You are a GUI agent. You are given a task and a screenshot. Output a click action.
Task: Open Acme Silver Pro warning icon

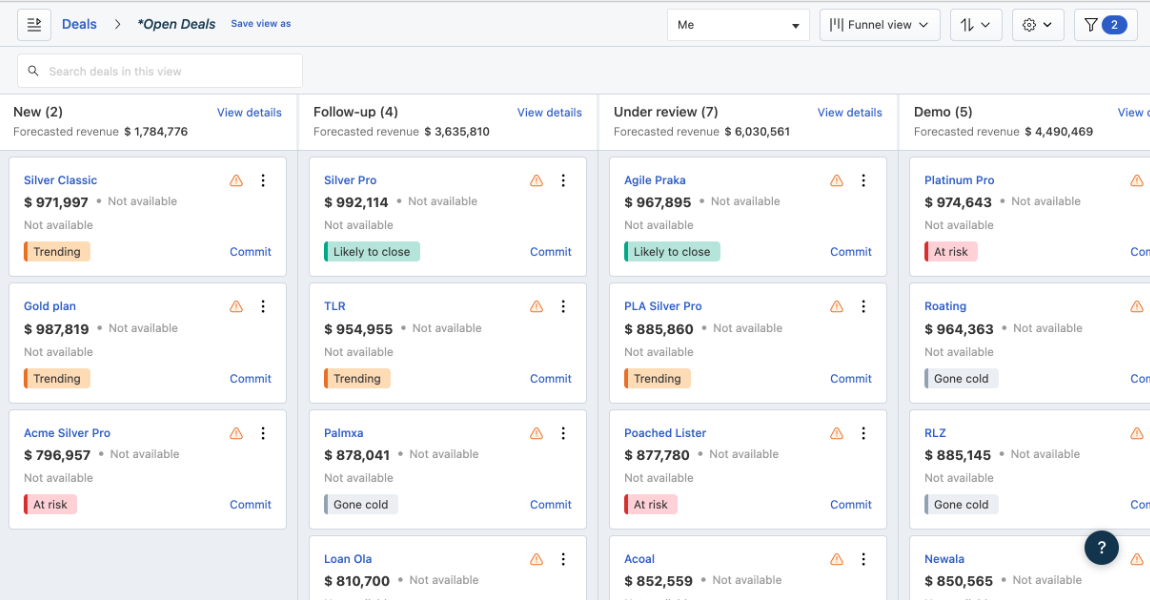point(236,433)
